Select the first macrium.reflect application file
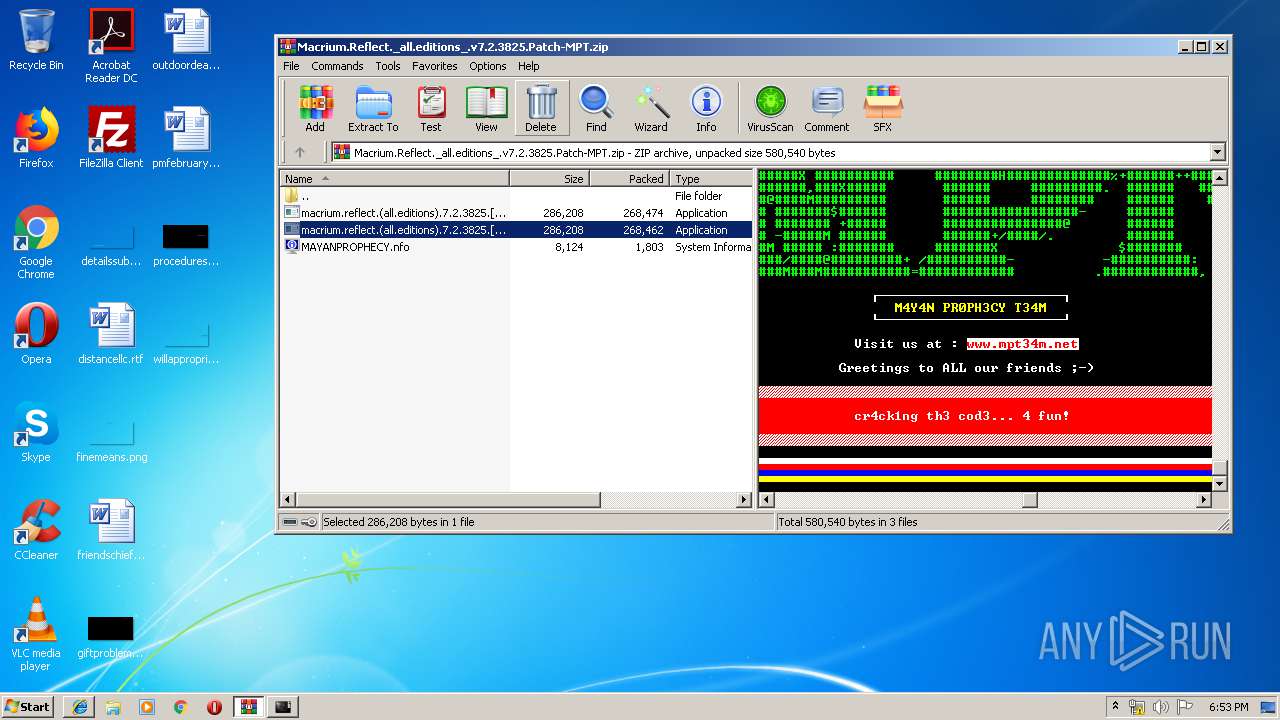1280x720 pixels. tap(516, 213)
